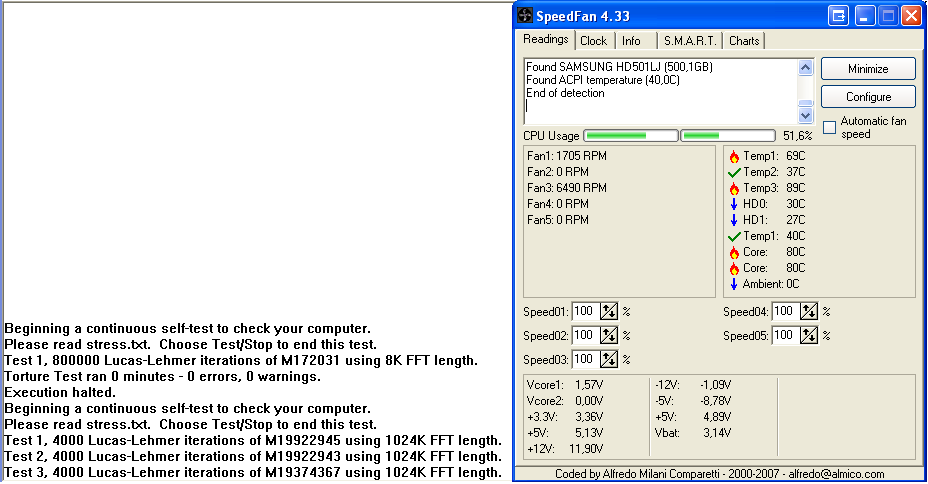The image size is (928, 484).
Task: Click the flame icon of the first Core reading
Action: pos(734,252)
